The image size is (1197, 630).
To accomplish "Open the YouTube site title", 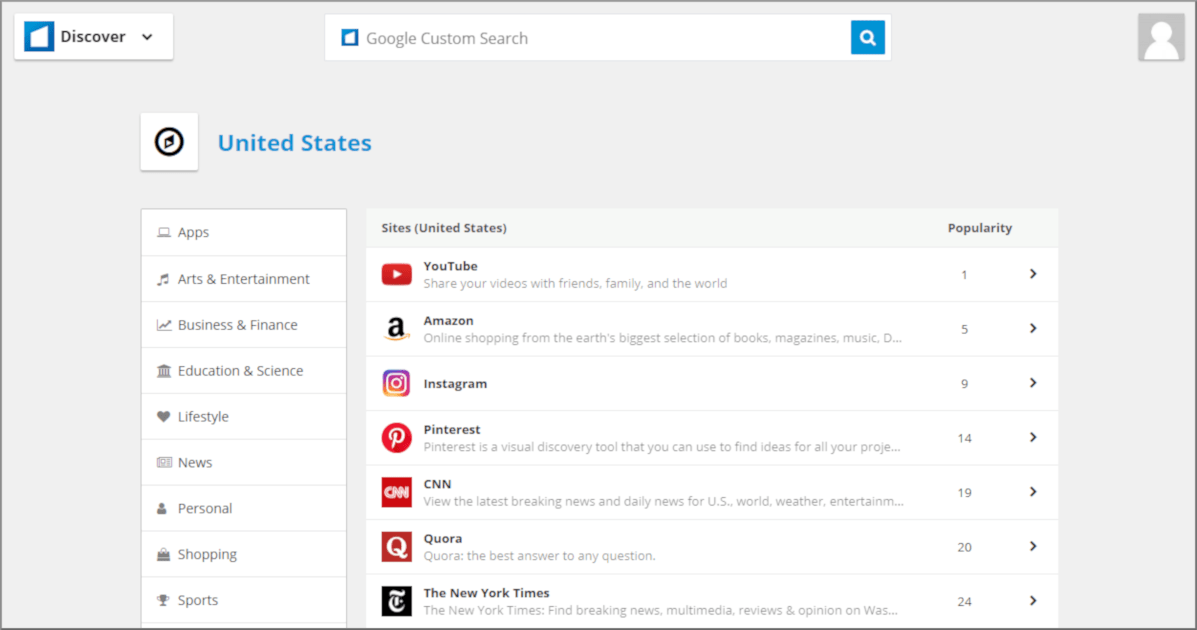I will (x=450, y=266).
